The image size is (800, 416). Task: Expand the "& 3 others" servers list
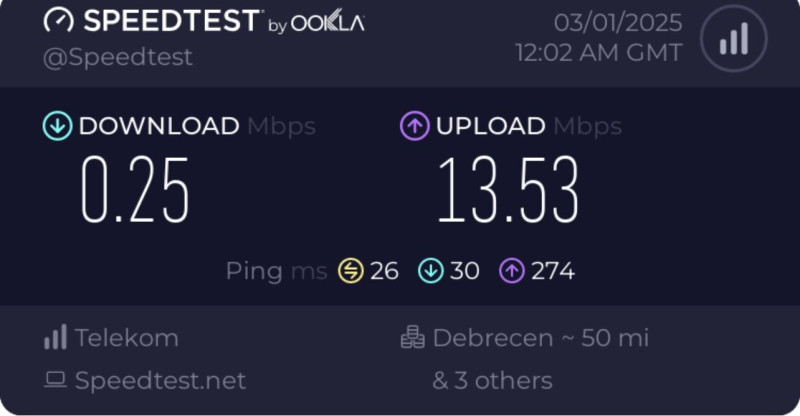point(492,380)
